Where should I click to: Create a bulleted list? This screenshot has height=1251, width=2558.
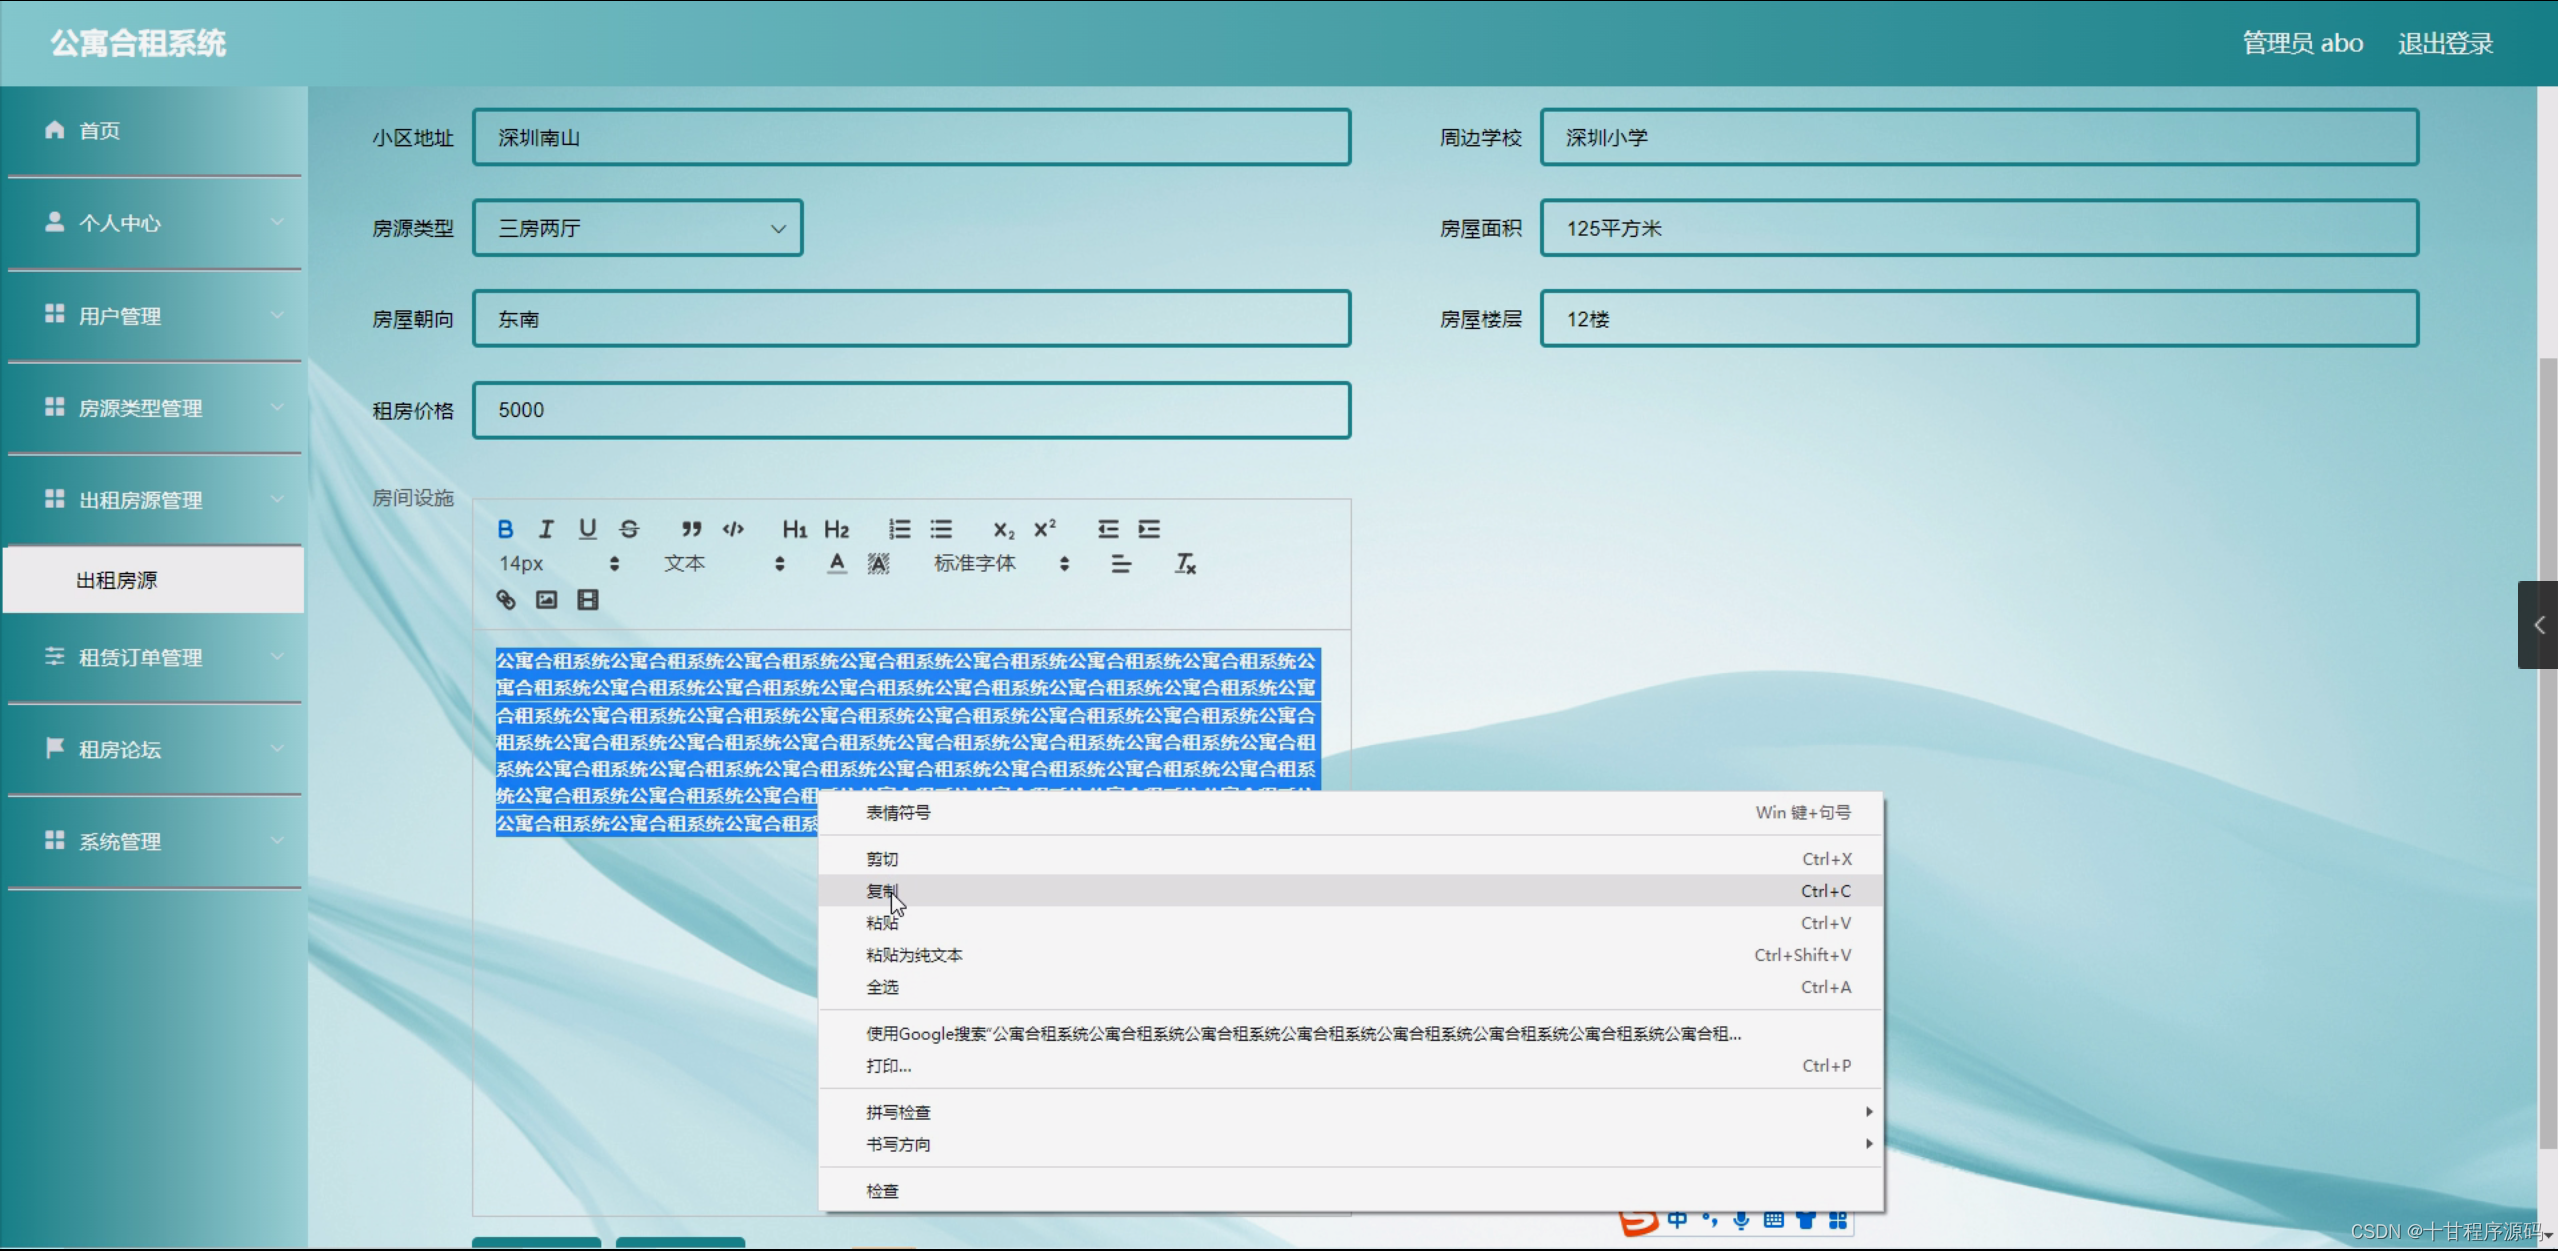941,529
